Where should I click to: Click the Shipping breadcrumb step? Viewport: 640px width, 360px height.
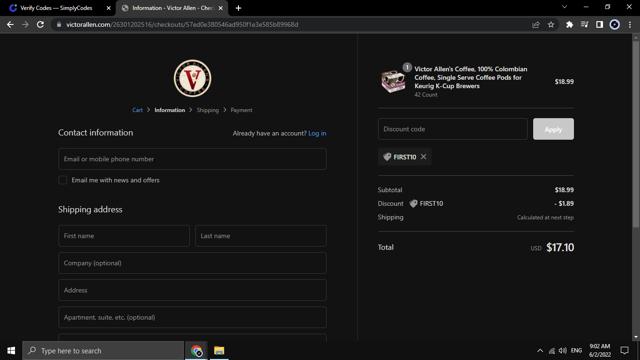coord(208,110)
